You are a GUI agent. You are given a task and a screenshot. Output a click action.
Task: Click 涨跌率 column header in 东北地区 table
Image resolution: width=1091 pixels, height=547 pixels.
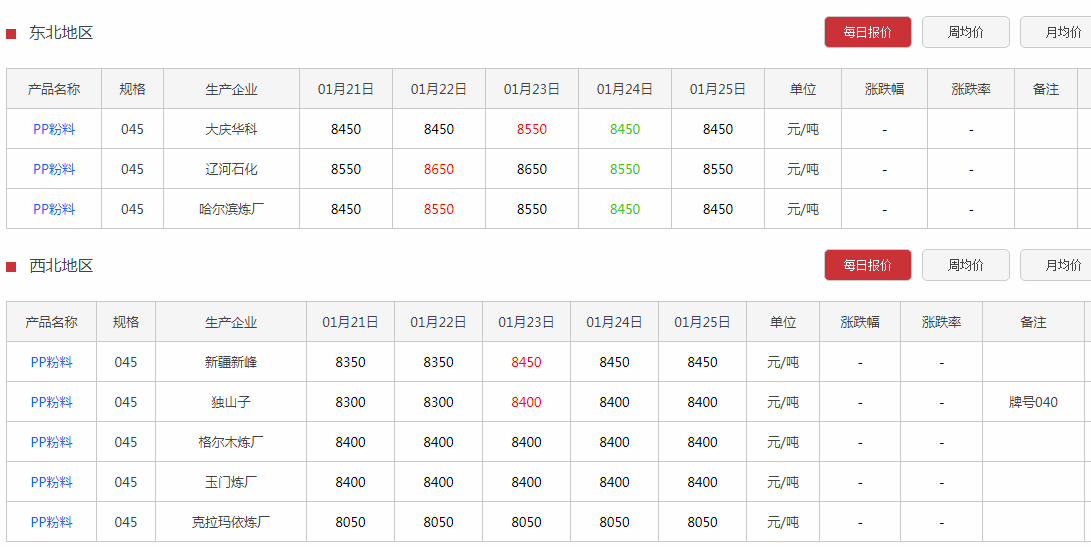pos(971,89)
